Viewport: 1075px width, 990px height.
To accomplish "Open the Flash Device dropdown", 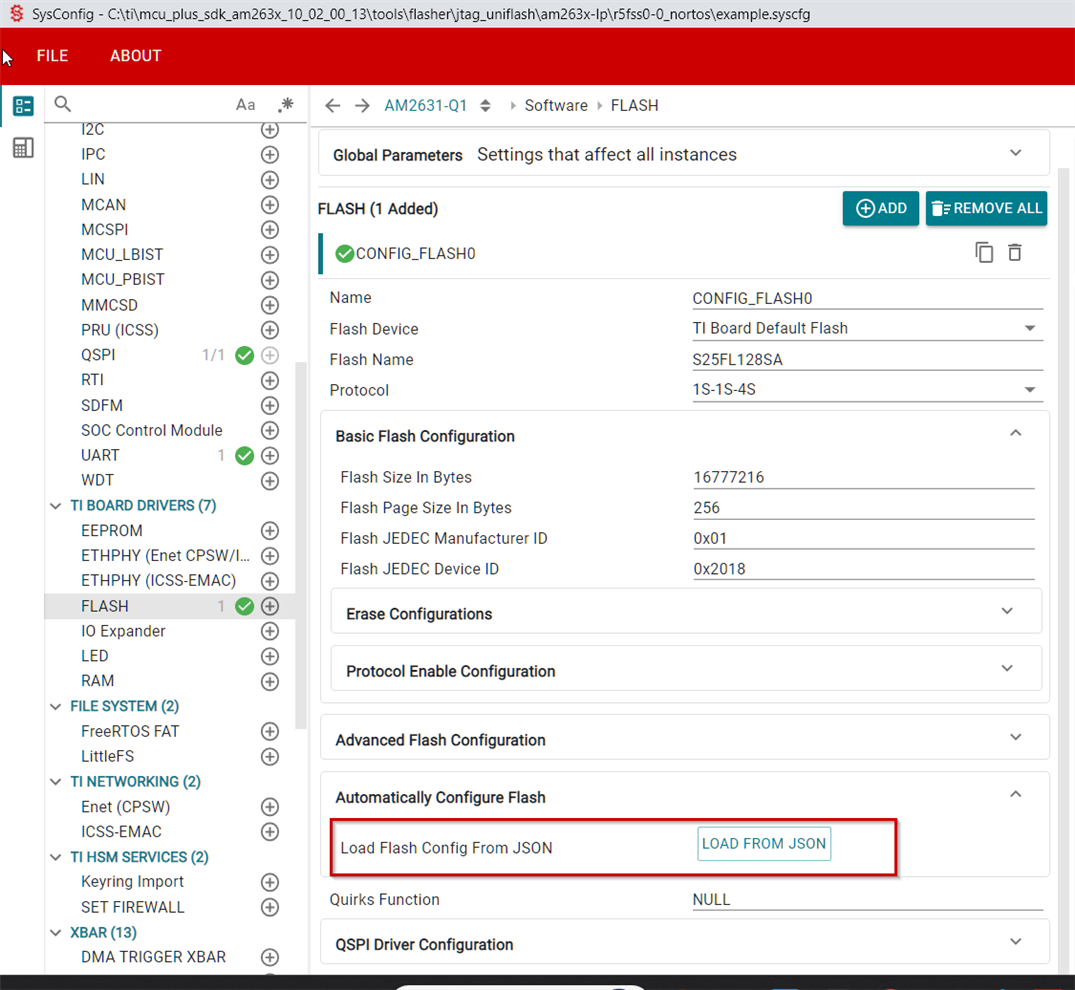I will 867,328.
